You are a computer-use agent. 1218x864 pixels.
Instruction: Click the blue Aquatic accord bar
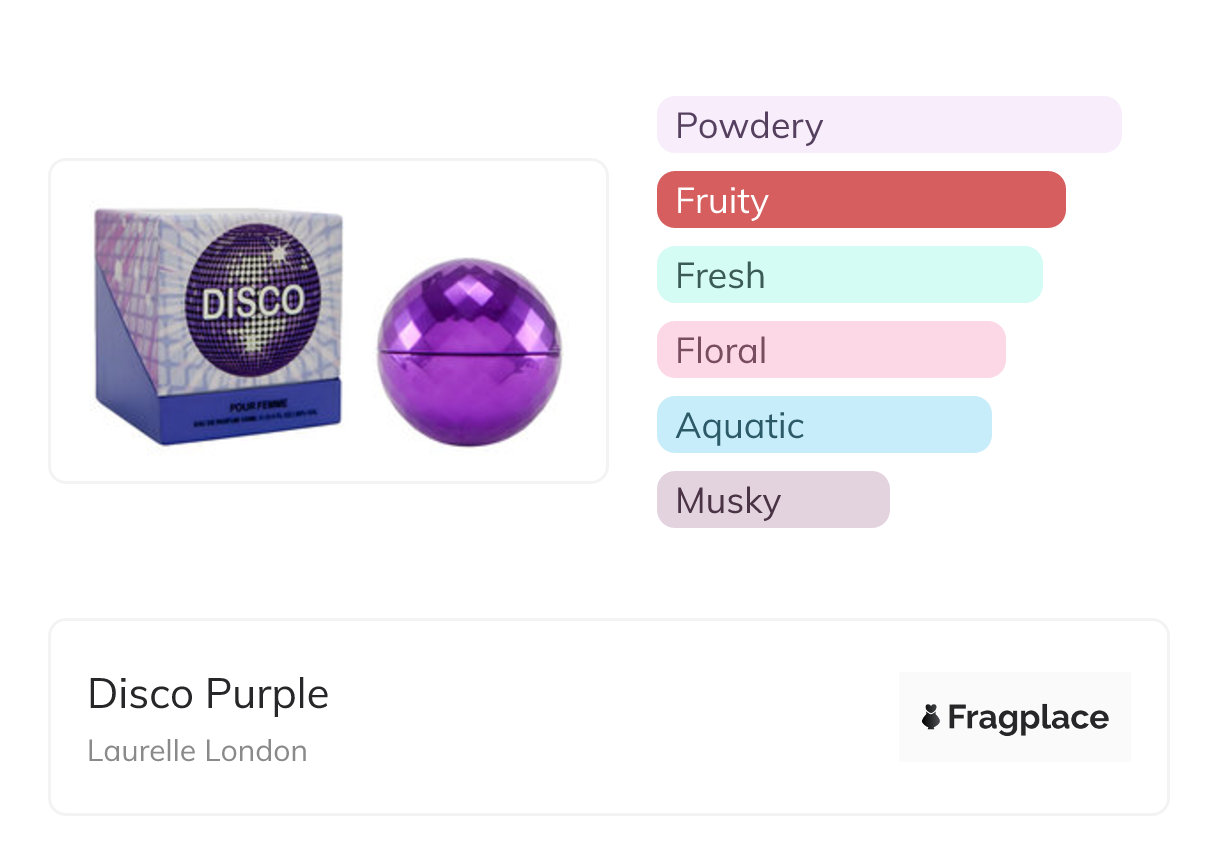coord(823,425)
